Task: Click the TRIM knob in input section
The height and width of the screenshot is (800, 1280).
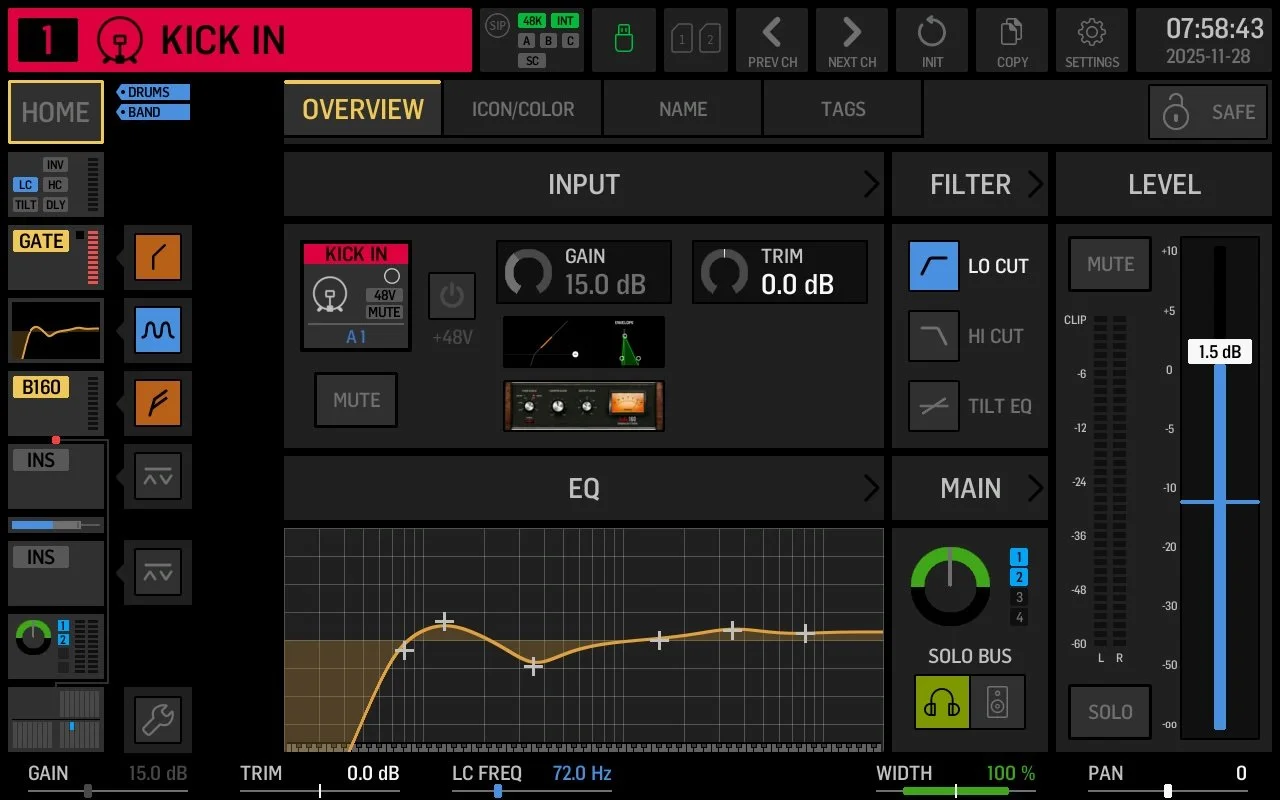Action: click(x=724, y=272)
